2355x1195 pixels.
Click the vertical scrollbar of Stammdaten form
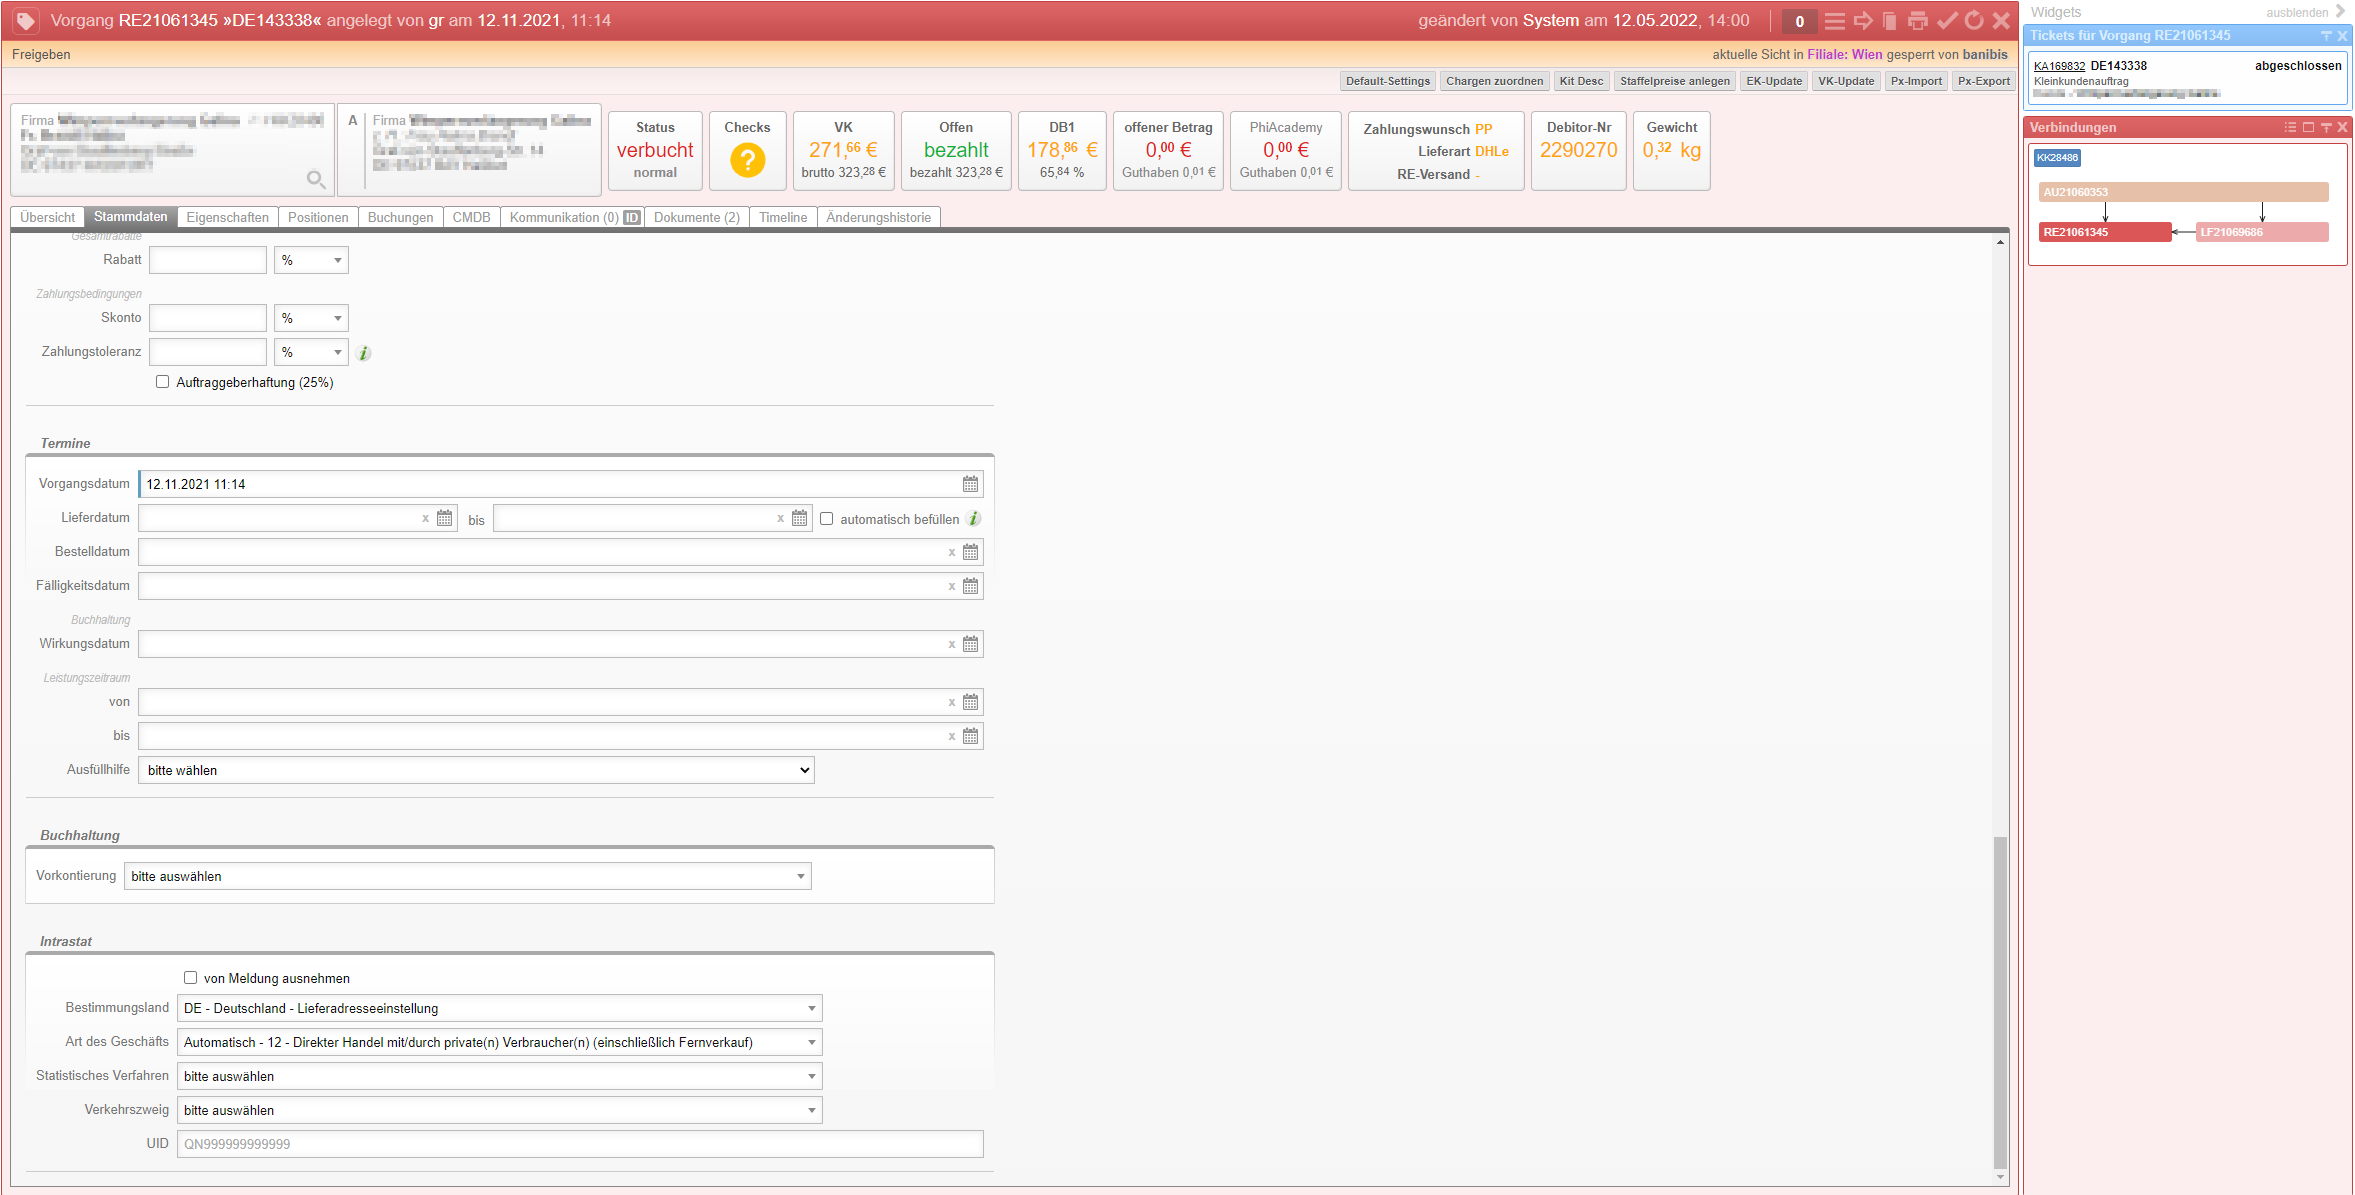click(2000, 1002)
